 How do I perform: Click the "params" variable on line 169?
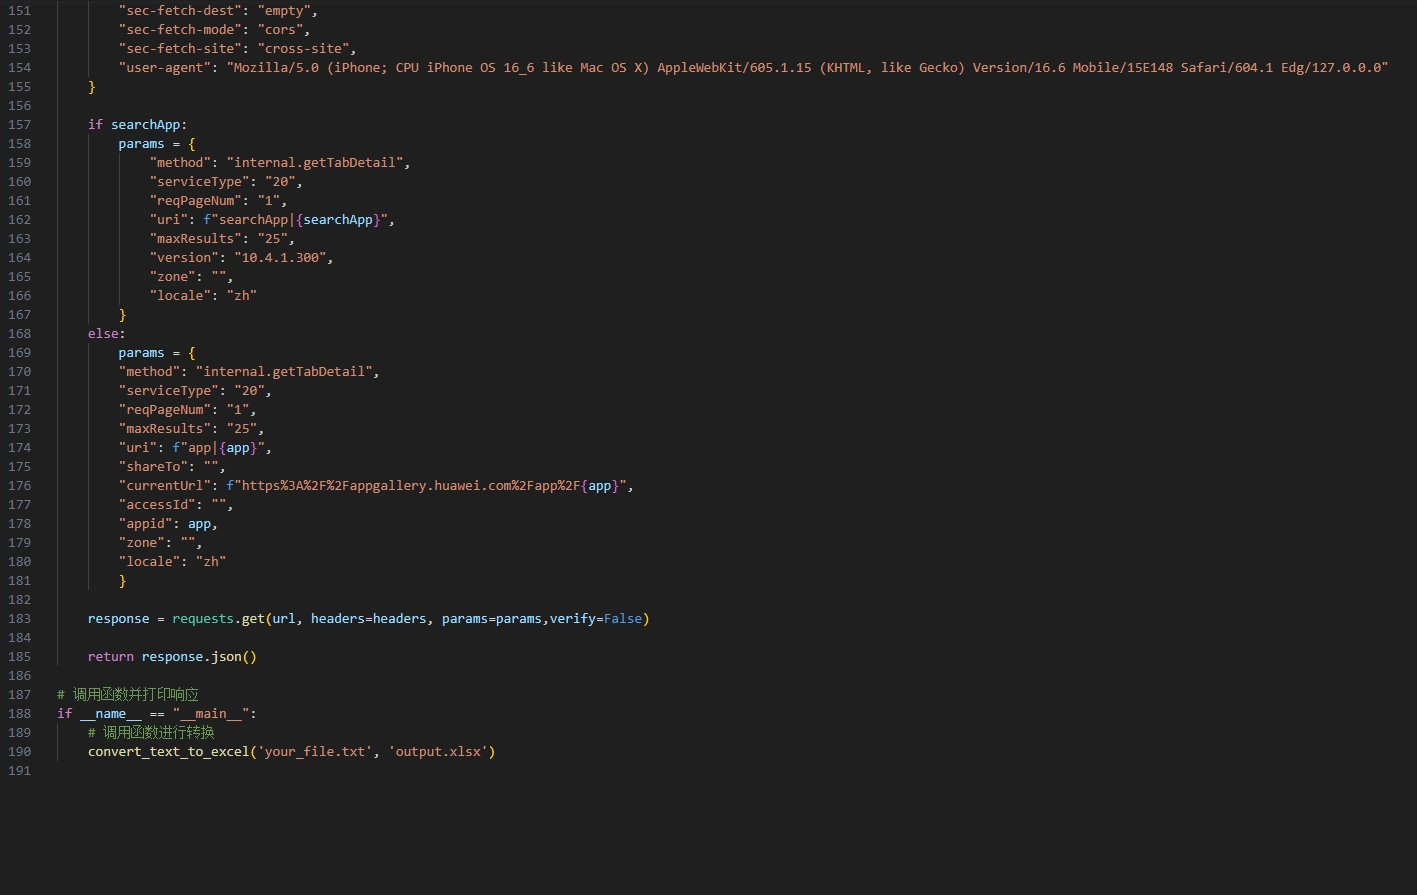pyautogui.click(x=141, y=353)
